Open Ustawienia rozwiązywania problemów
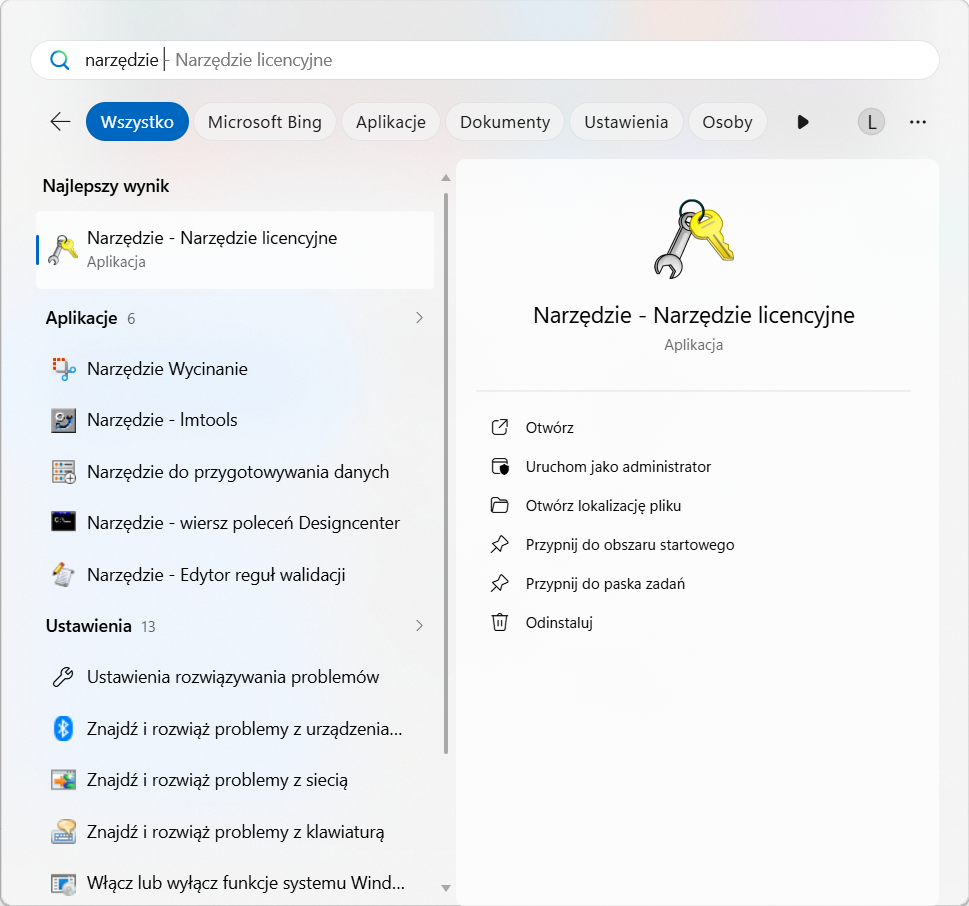Viewport: 969px width, 906px height. pos(235,677)
